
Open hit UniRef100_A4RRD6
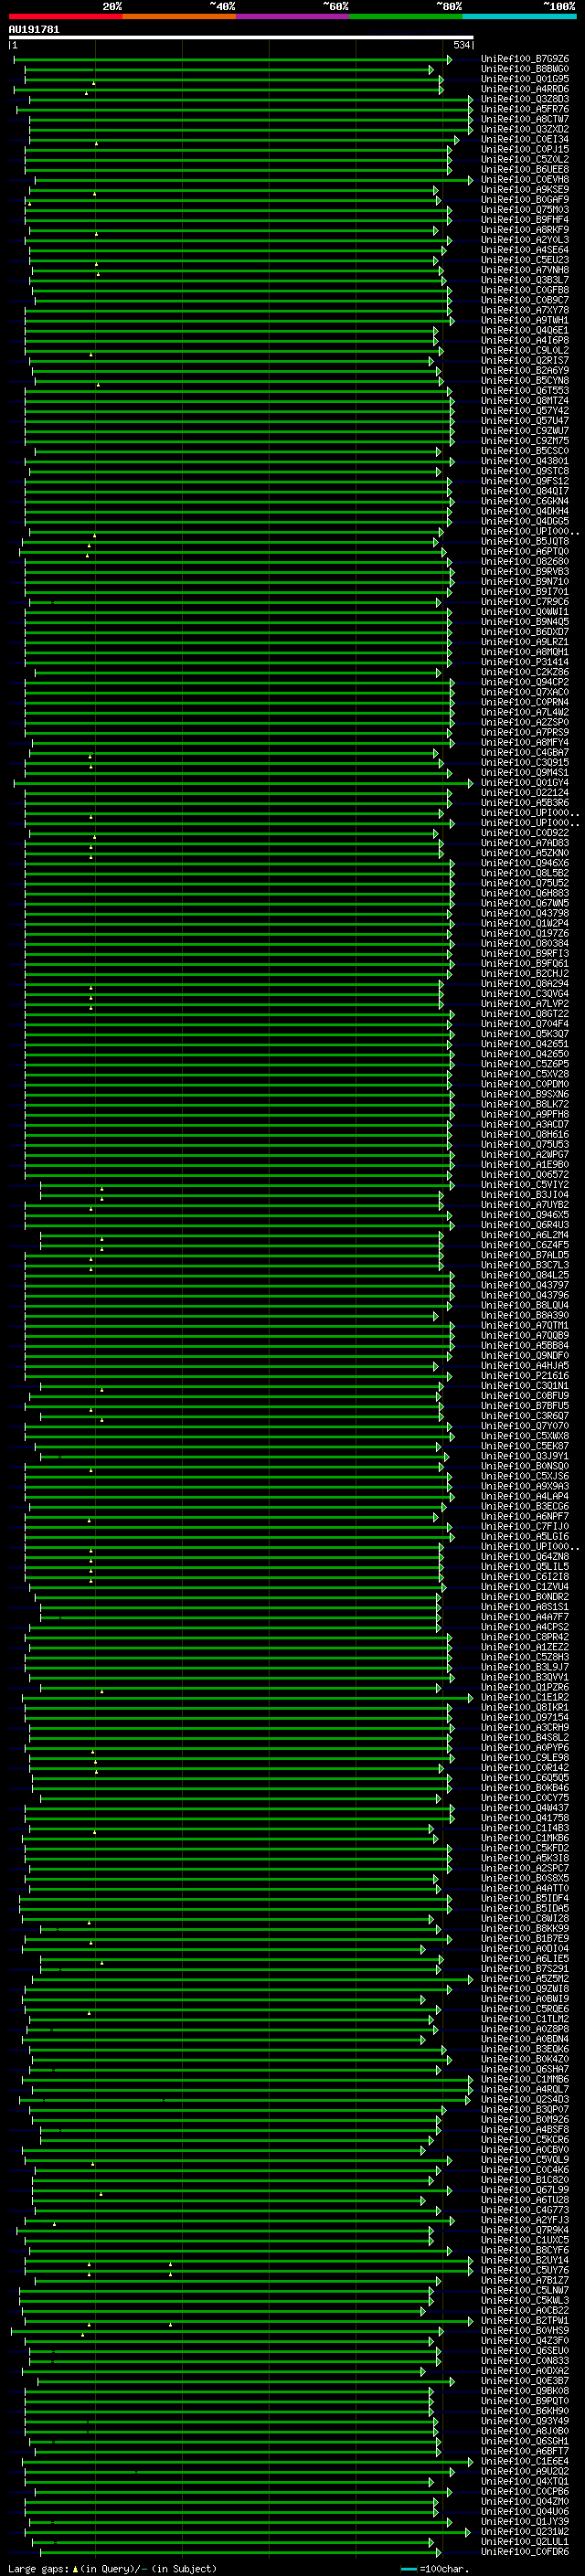coord(525,89)
